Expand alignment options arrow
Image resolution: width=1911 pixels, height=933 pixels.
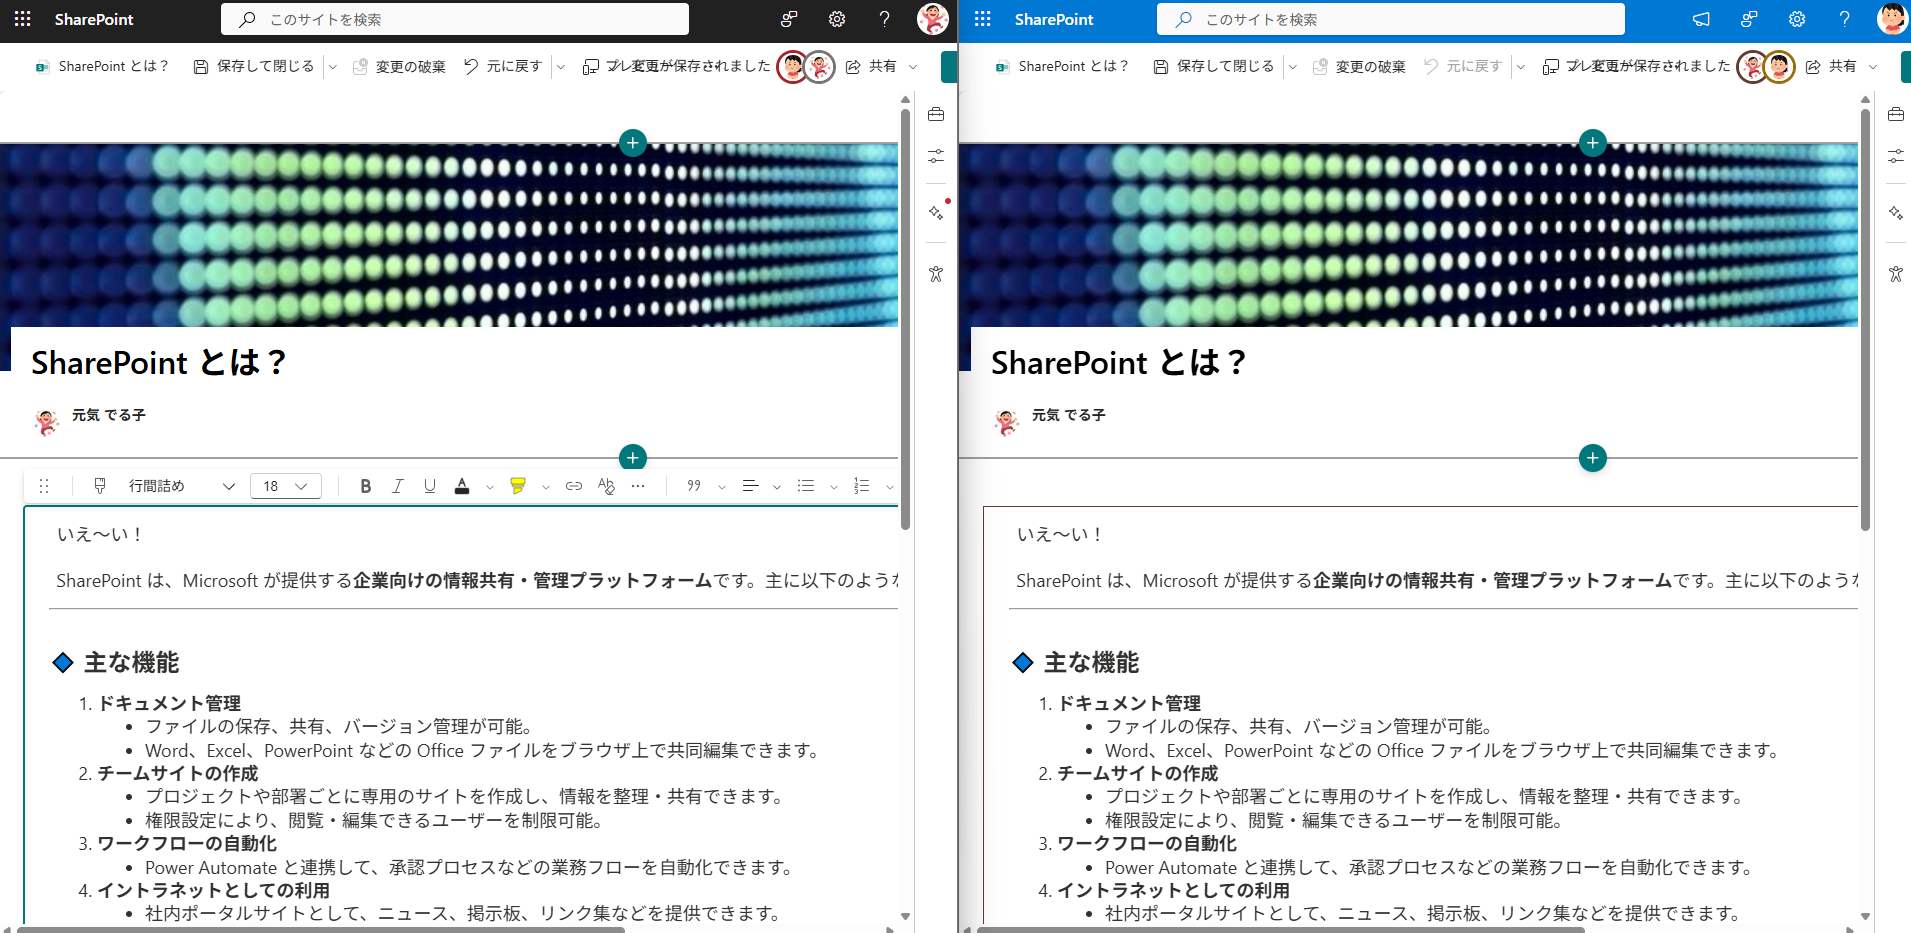[777, 487]
